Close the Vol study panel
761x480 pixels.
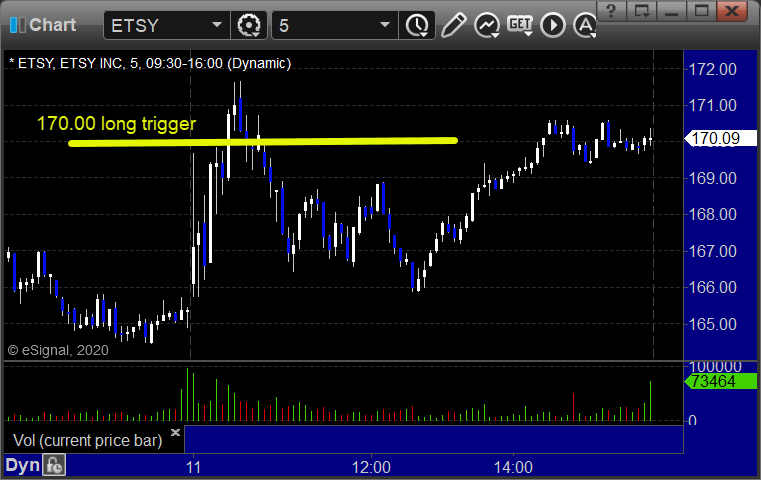(x=175, y=432)
